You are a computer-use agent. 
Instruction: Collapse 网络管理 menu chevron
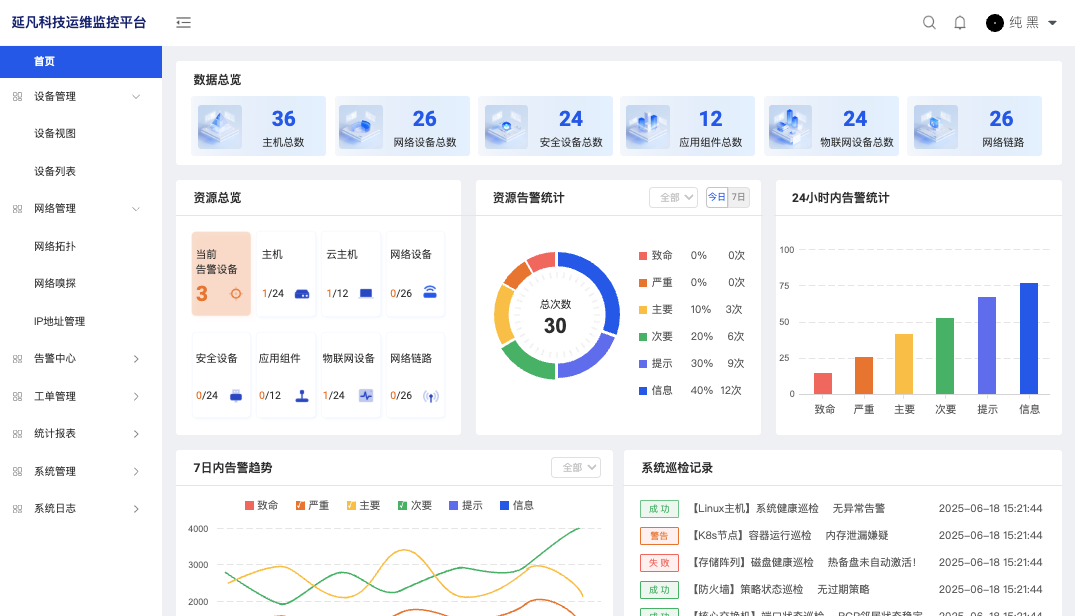[136, 209]
